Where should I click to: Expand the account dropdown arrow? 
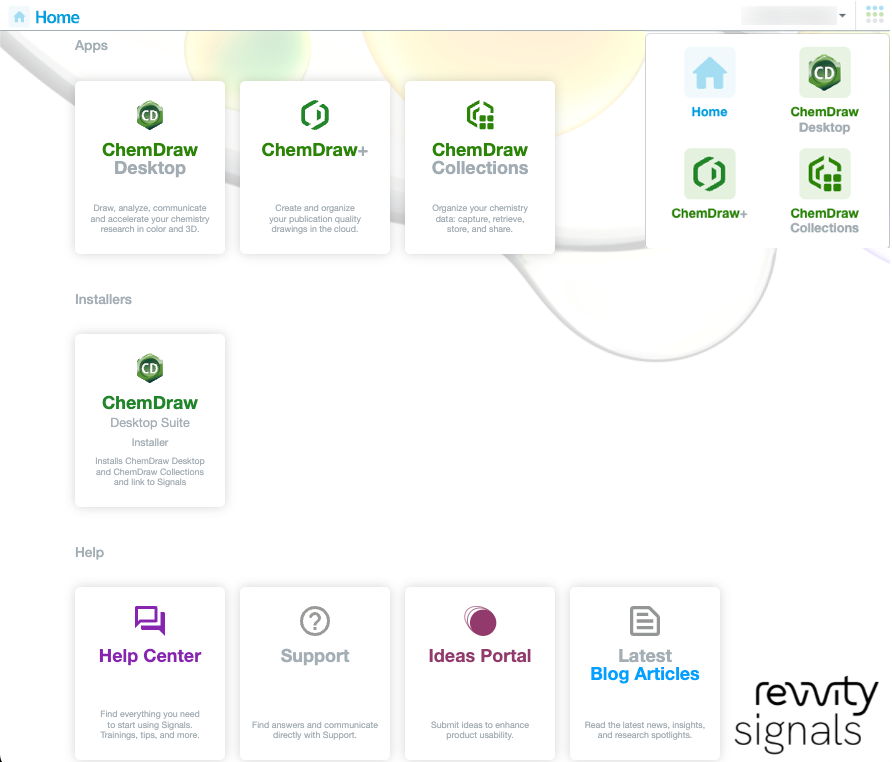pyautogui.click(x=845, y=14)
